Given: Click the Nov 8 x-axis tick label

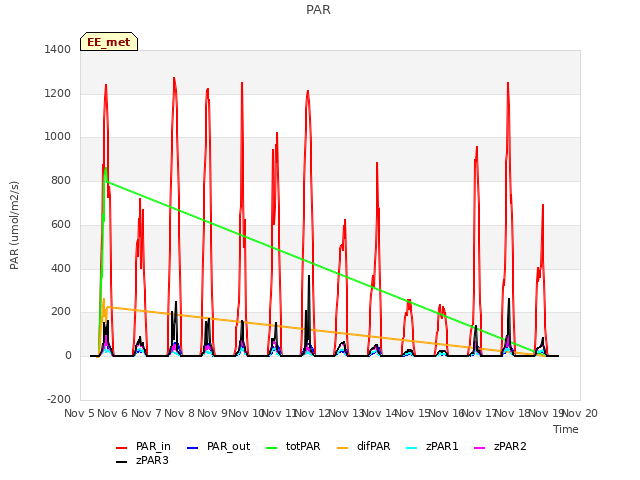Looking at the screenshot, I should [179, 413].
